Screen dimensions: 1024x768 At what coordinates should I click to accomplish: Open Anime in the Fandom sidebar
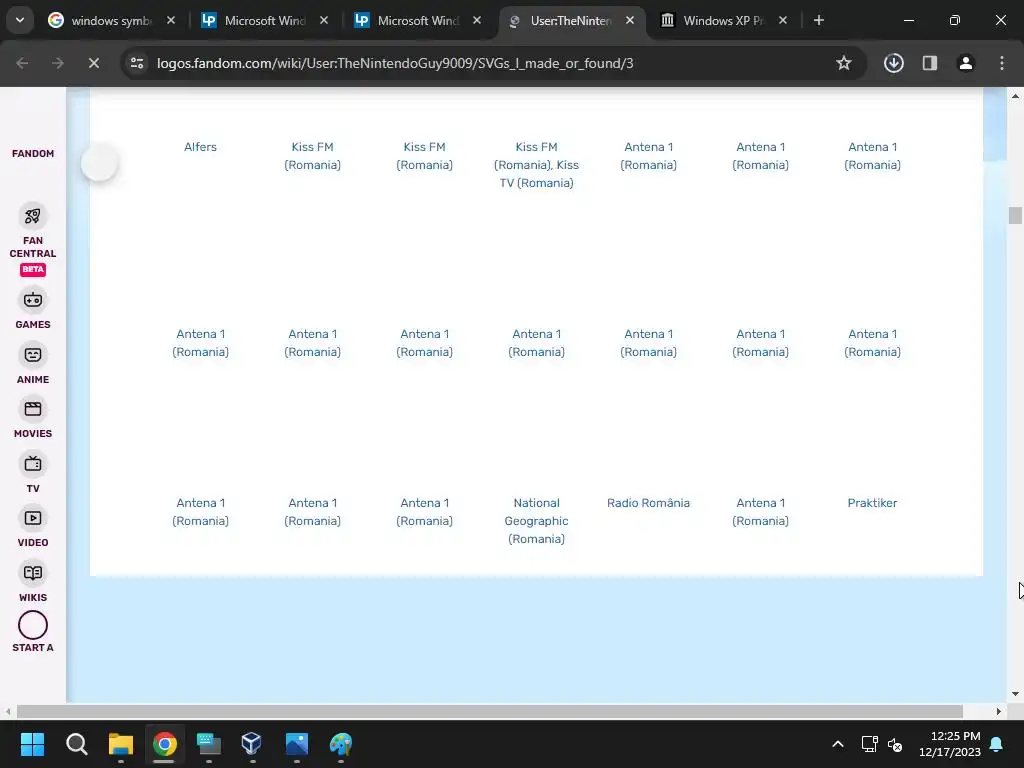click(x=33, y=363)
